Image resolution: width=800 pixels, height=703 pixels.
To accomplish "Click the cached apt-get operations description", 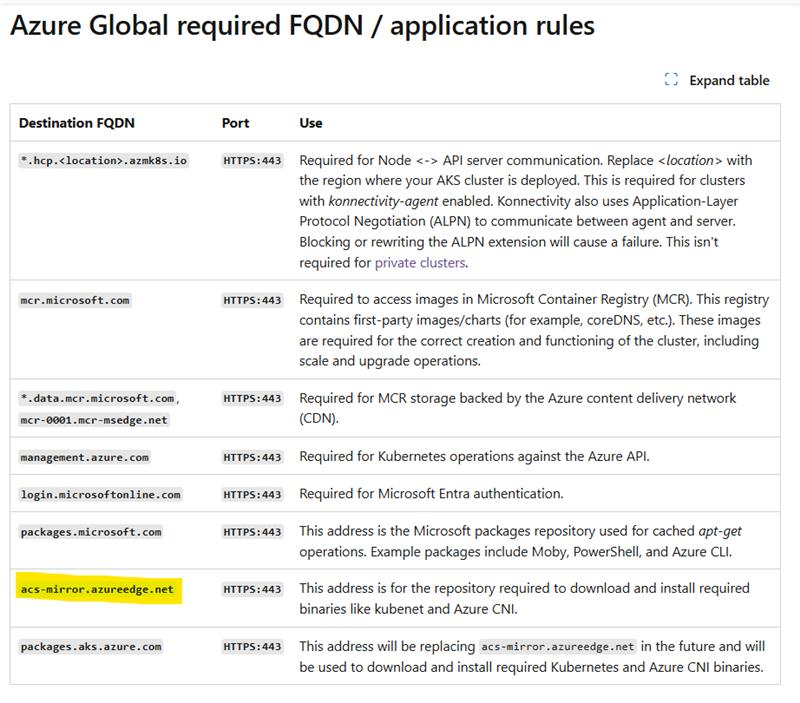I will coord(520,541).
